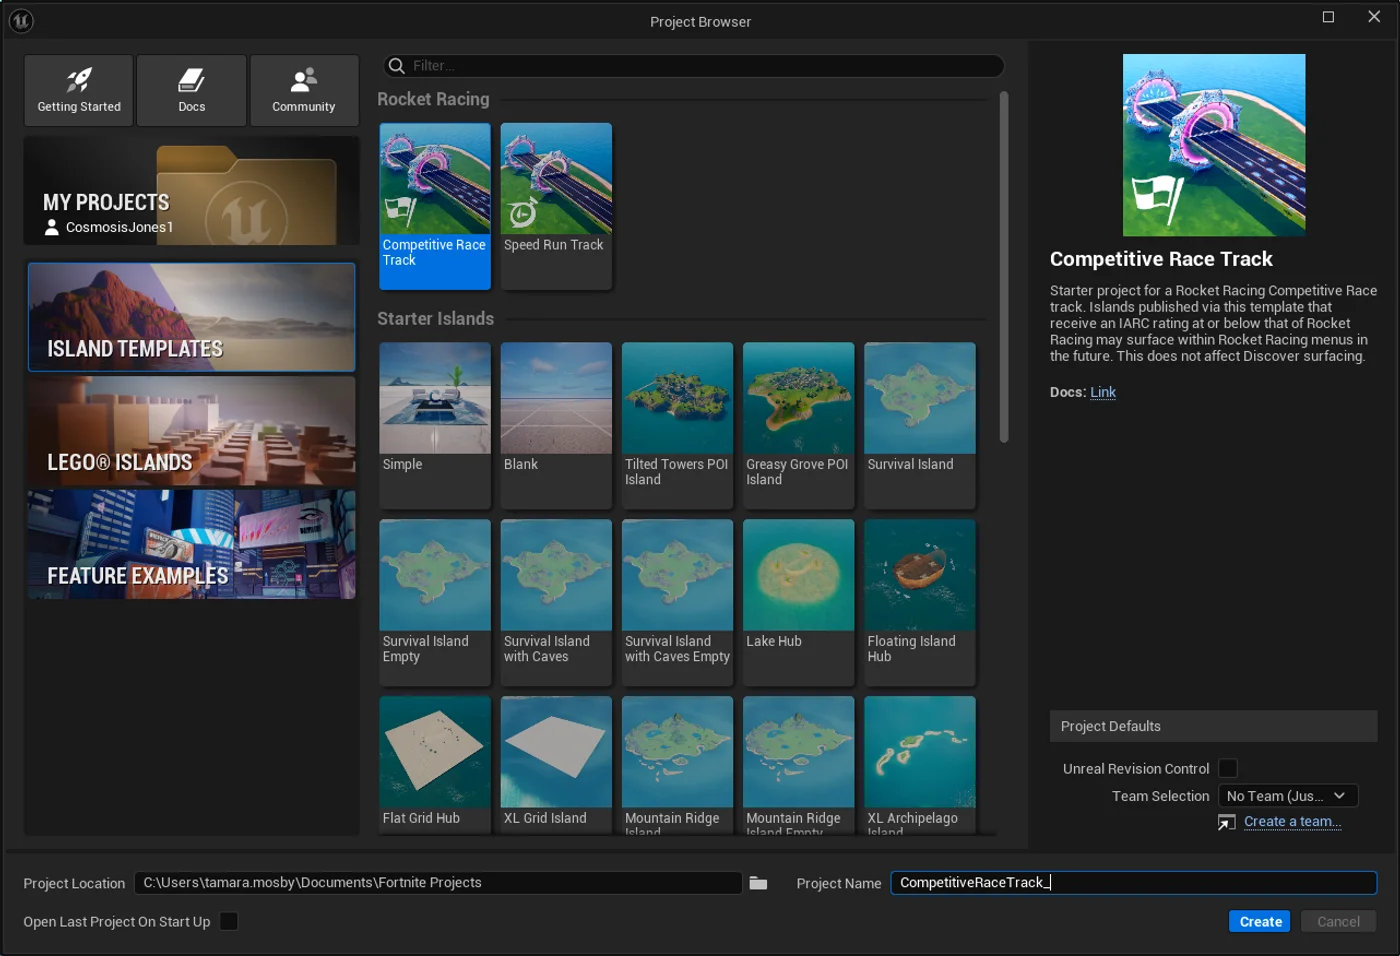1400x956 pixels.
Task: Switch to Island Templates category
Action: pyautogui.click(x=192, y=317)
